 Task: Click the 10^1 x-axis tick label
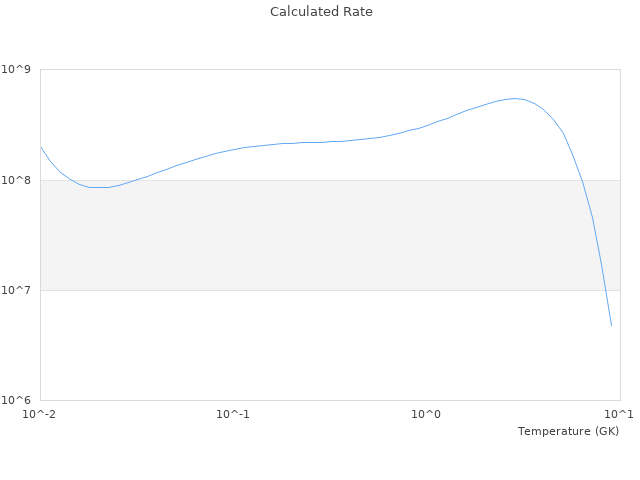[619, 414]
